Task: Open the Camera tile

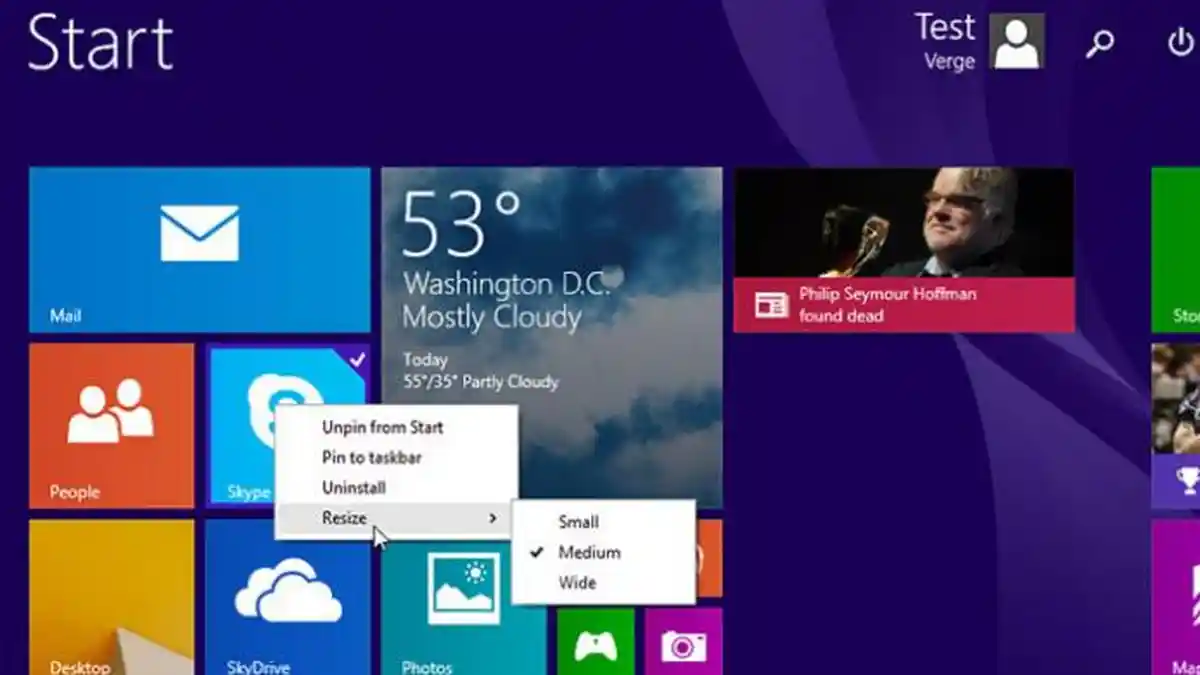Action: coord(683,641)
